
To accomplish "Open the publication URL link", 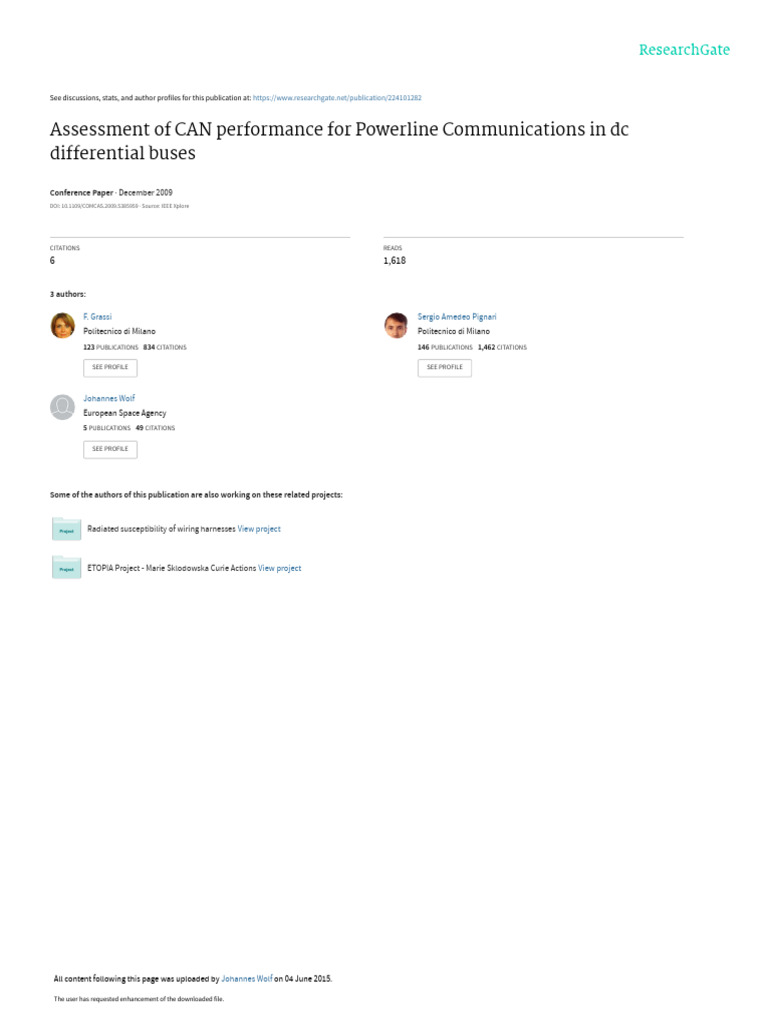I will (337, 98).
